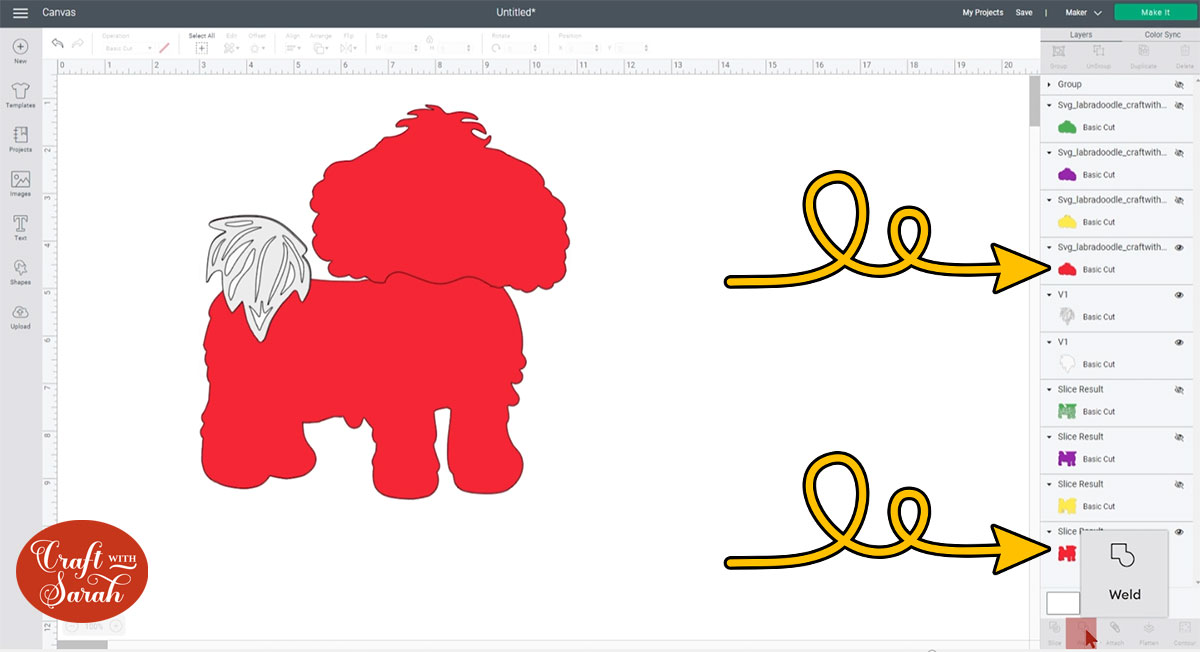1200x652 pixels.
Task: Collapse the first V1 layer
Action: [1049, 295]
